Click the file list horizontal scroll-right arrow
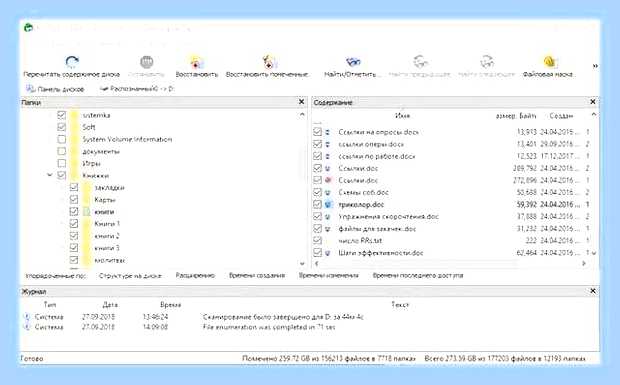 point(584,263)
